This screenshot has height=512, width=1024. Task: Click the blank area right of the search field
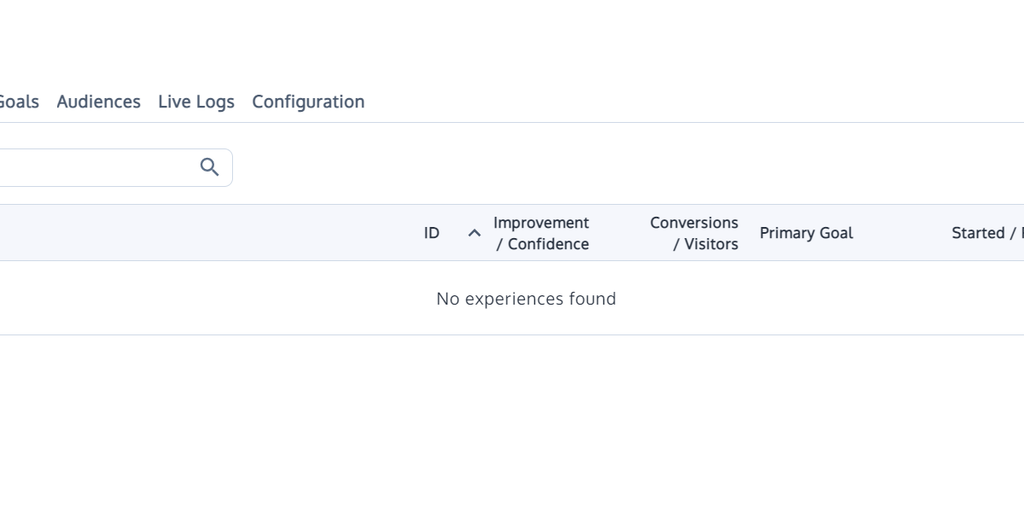600,167
